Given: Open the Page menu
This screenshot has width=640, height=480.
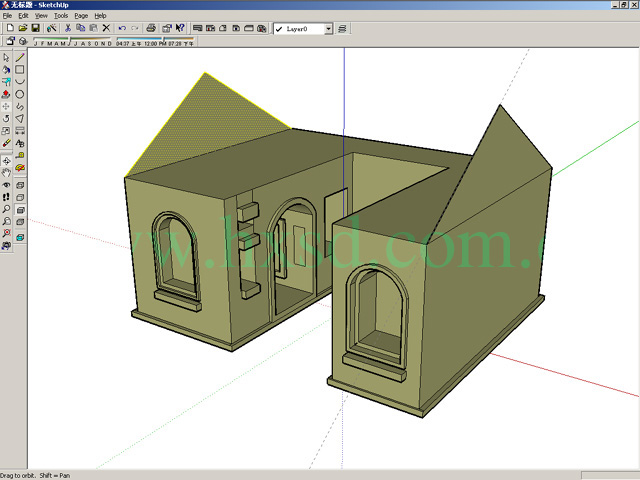Looking at the screenshot, I should [81, 16].
